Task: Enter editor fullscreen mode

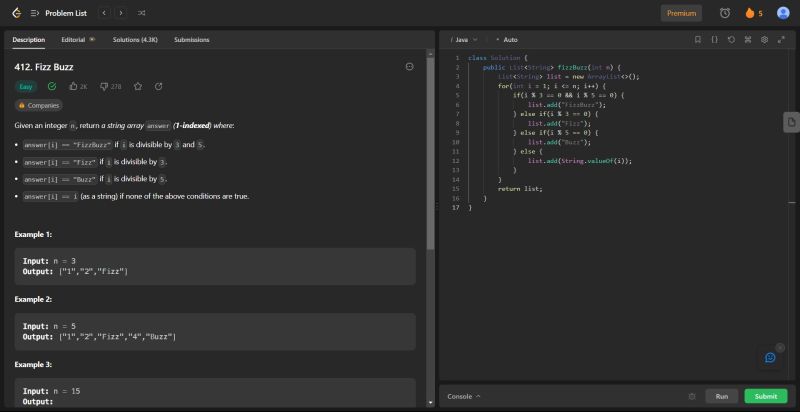Action: [781, 40]
